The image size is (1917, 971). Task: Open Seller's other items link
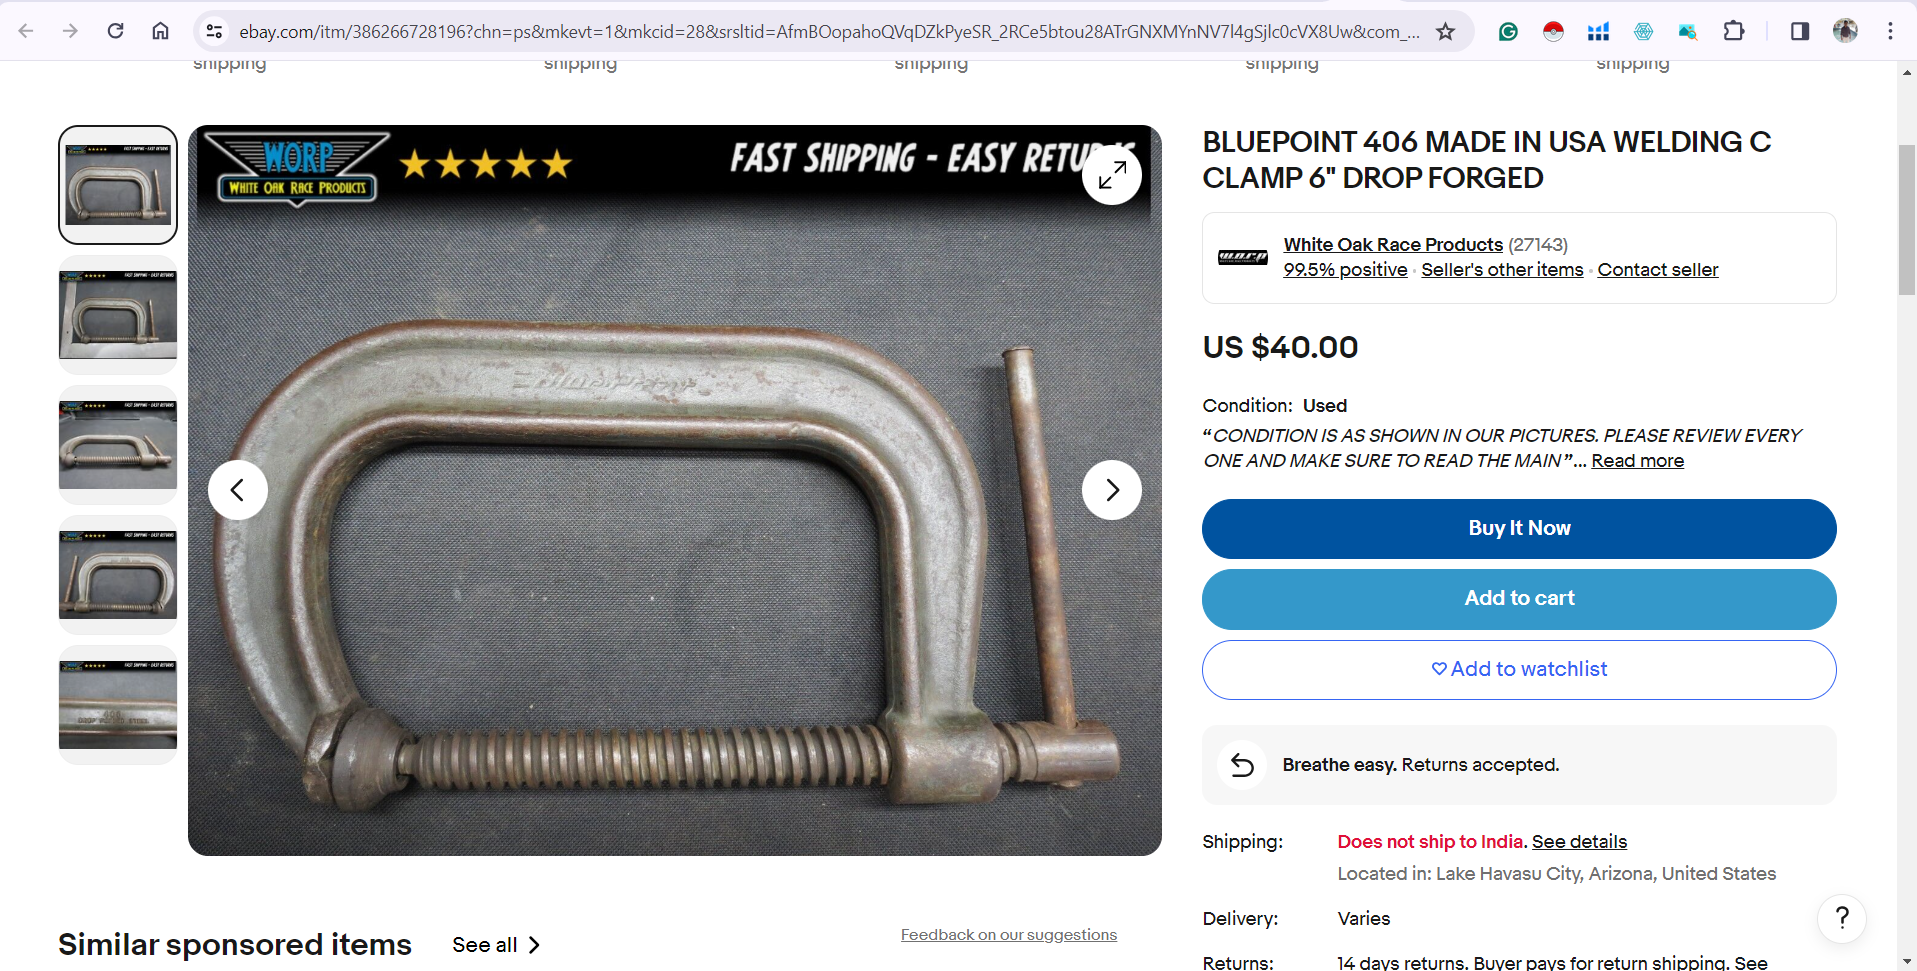[x=1502, y=270]
